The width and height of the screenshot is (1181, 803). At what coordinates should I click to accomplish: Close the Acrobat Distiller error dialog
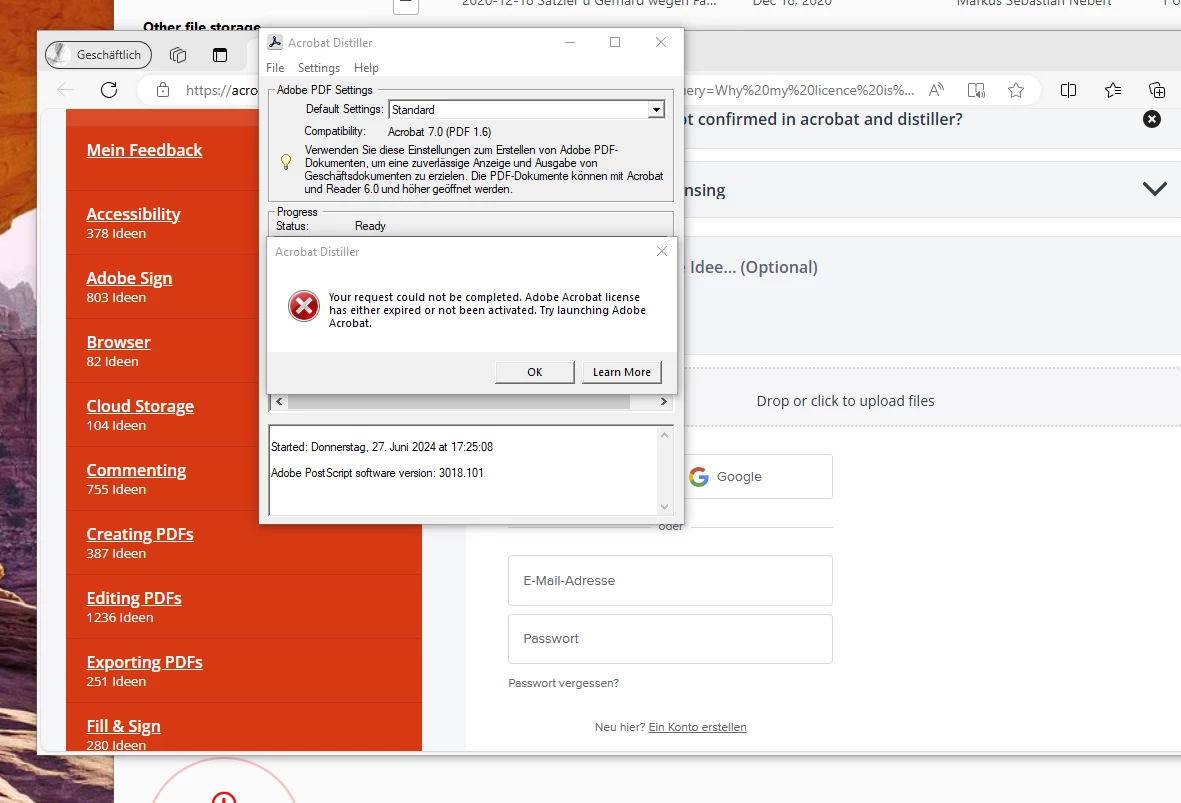[661, 251]
